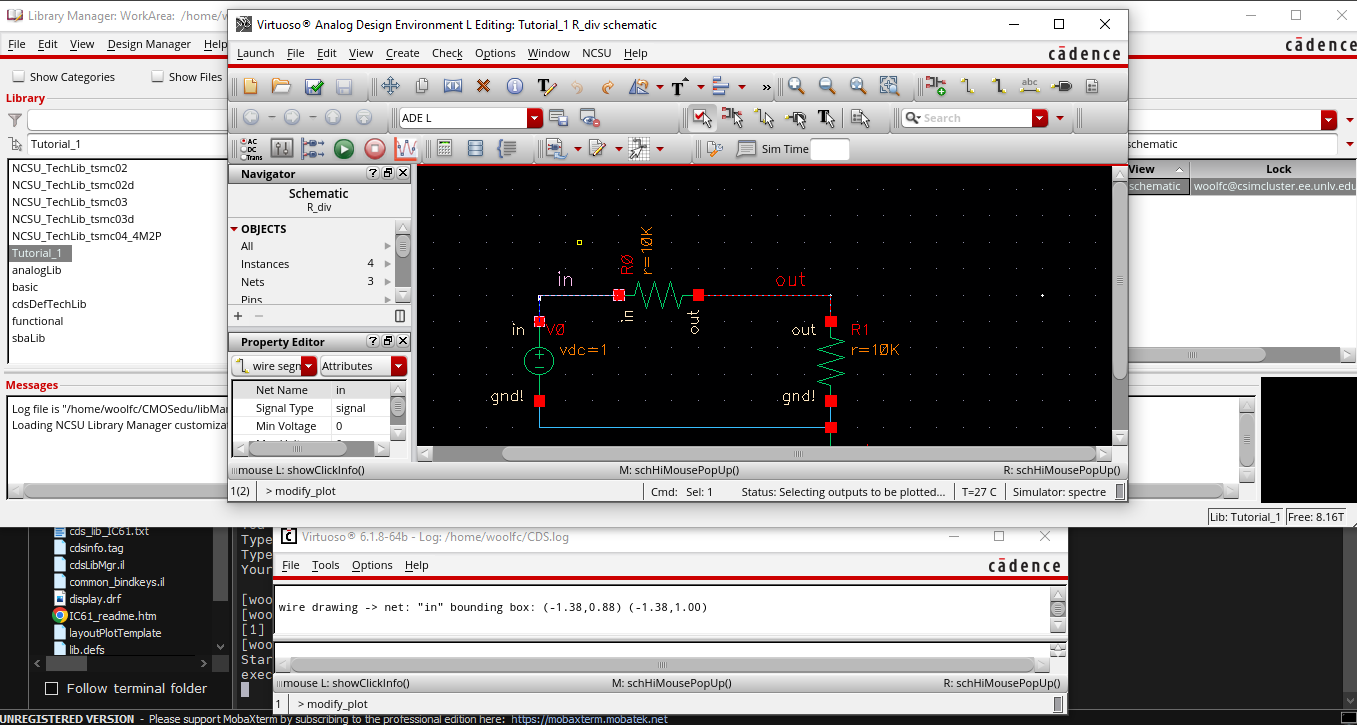
Task: Click the mobaxterm.mobatek.net link
Action: (x=589, y=718)
